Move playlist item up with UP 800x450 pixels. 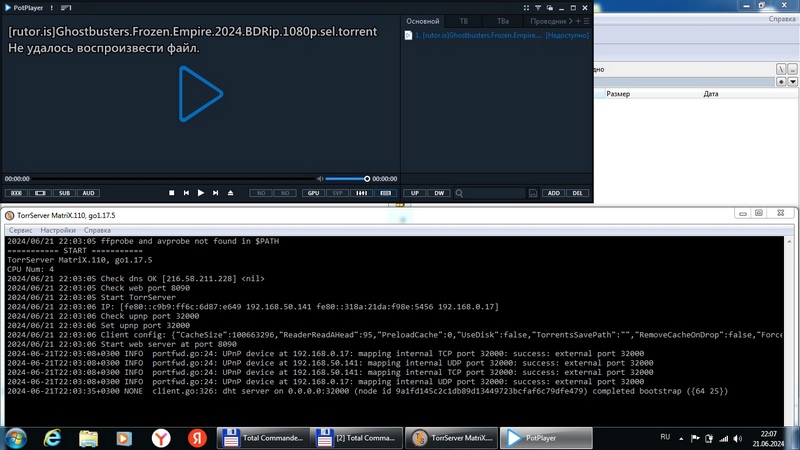pyautogui.click(x=415, y=193)
